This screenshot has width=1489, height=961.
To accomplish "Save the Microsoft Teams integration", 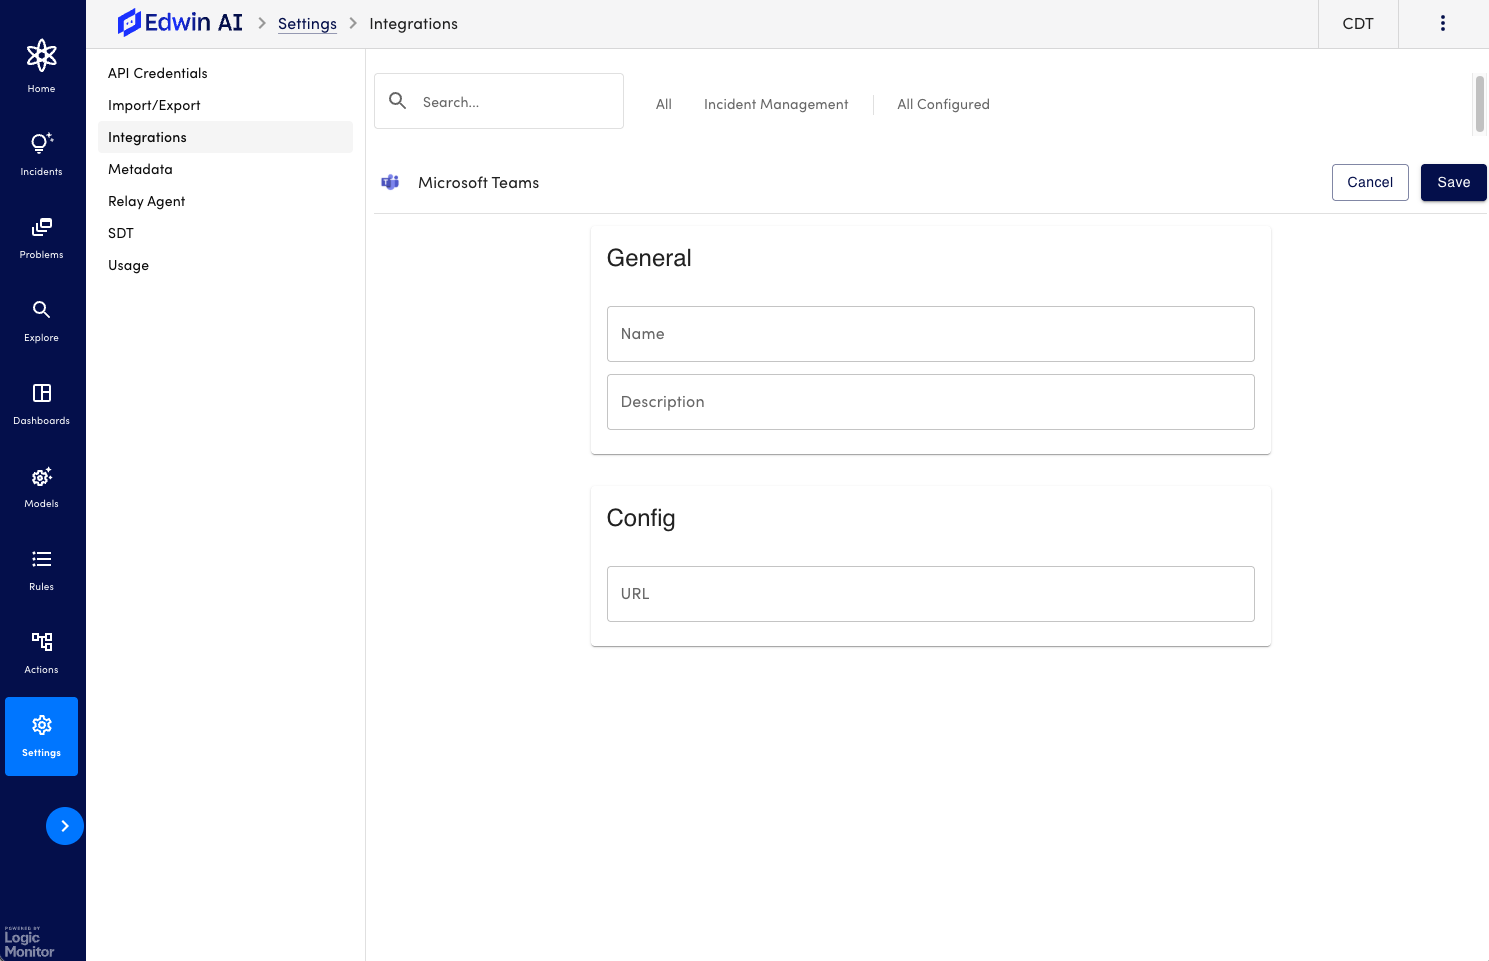I will [x=1453, y=182].
